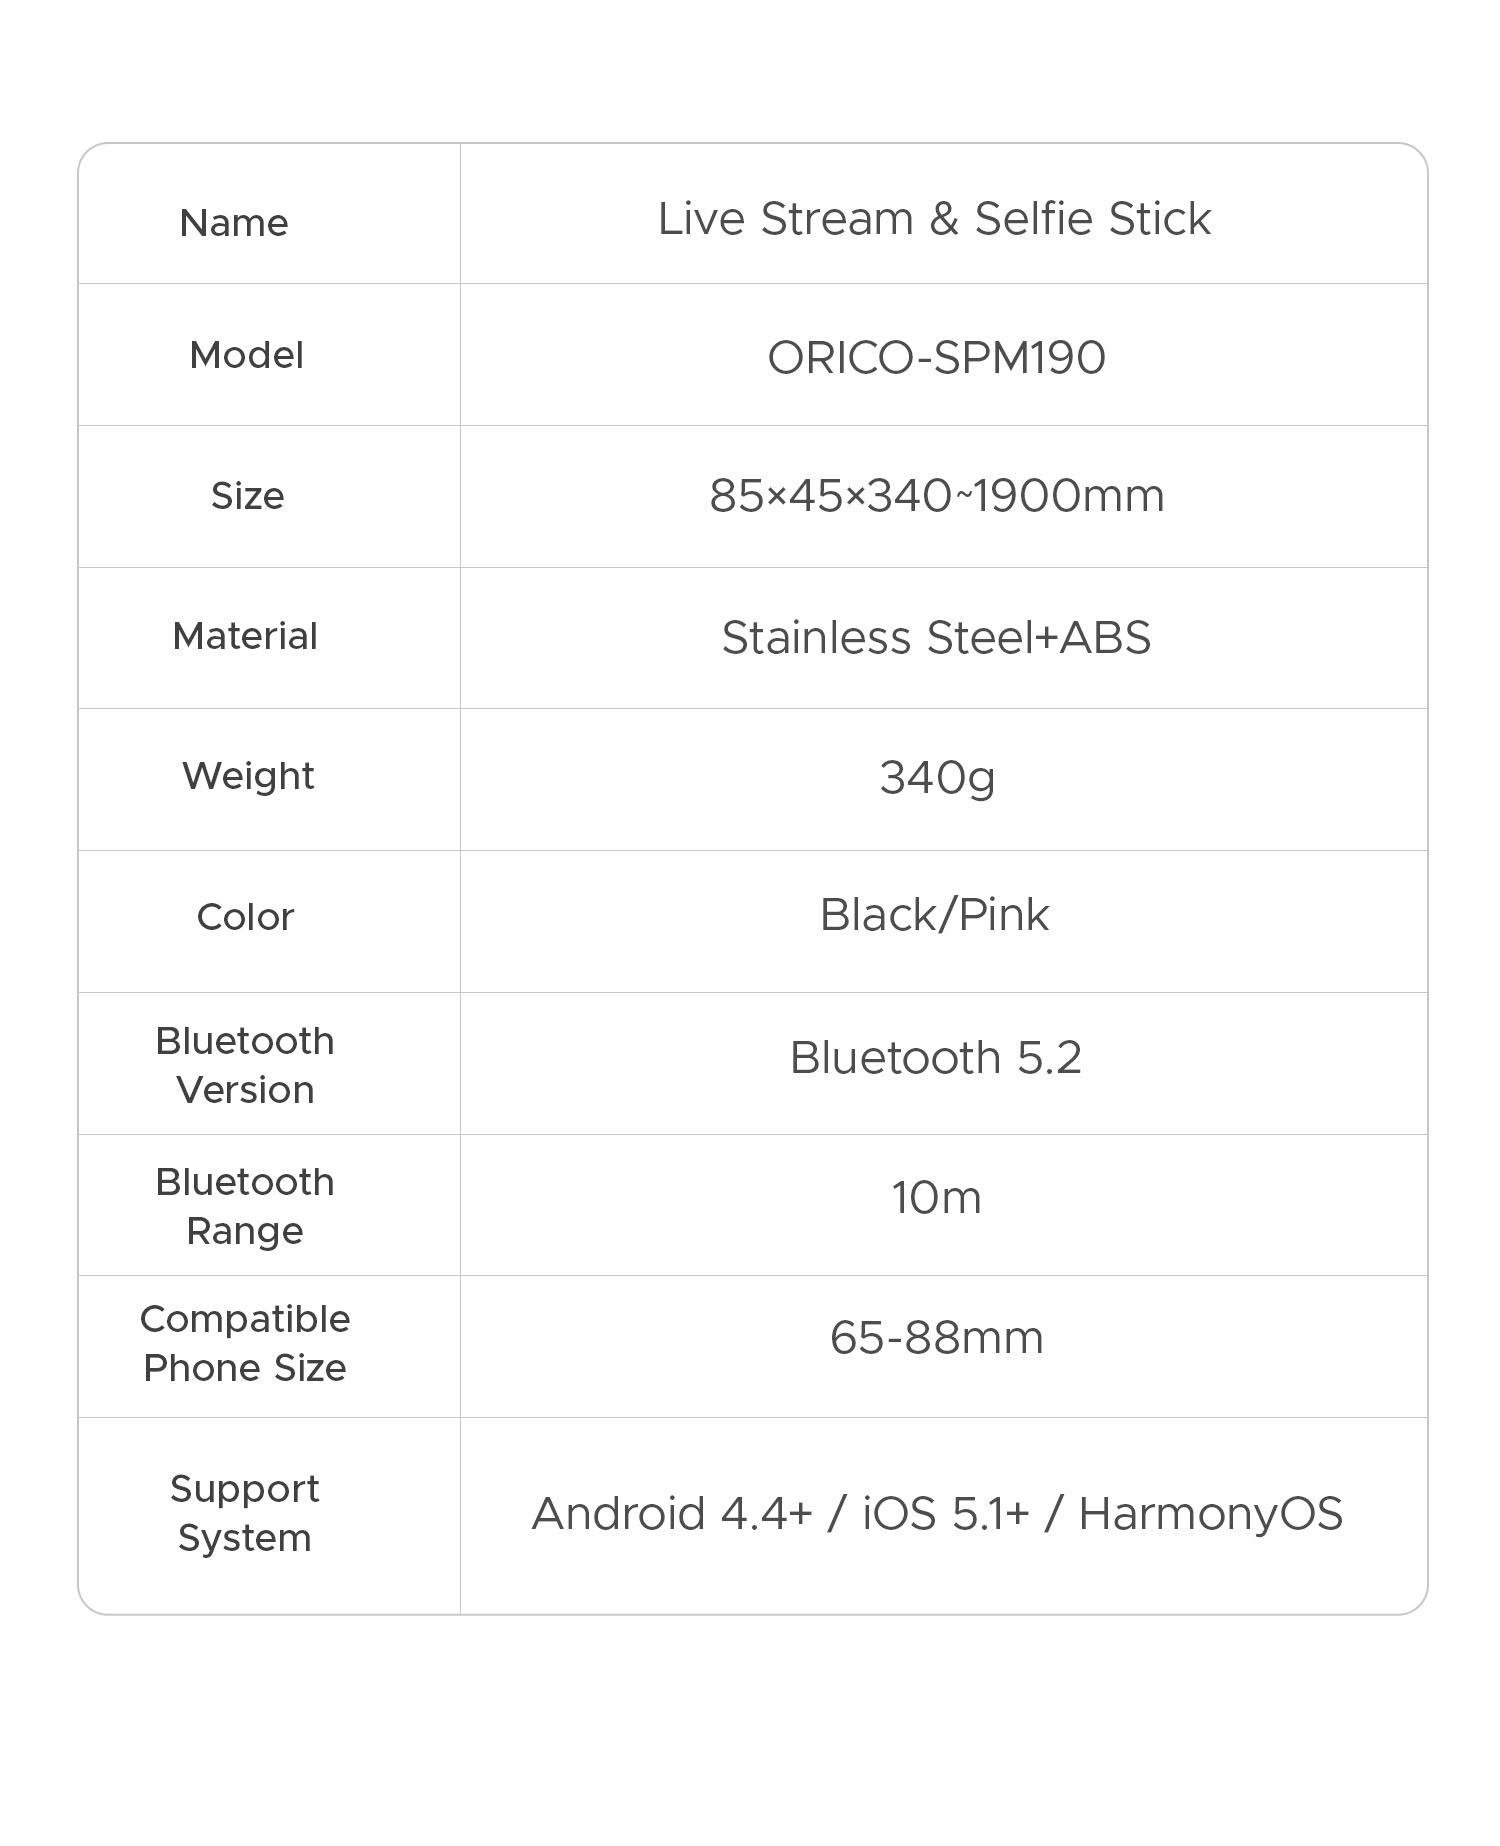Click the Bluetooth Version label
The image size is (1500, 1846).
coord(245,1065)
